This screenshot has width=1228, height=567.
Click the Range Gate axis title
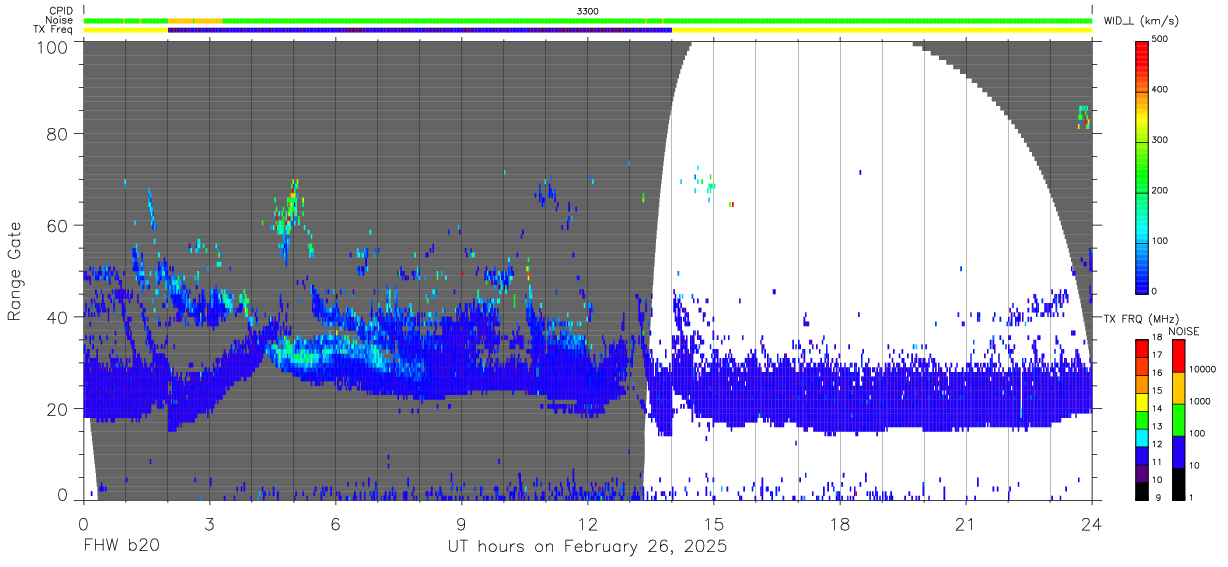coord(15,271)
